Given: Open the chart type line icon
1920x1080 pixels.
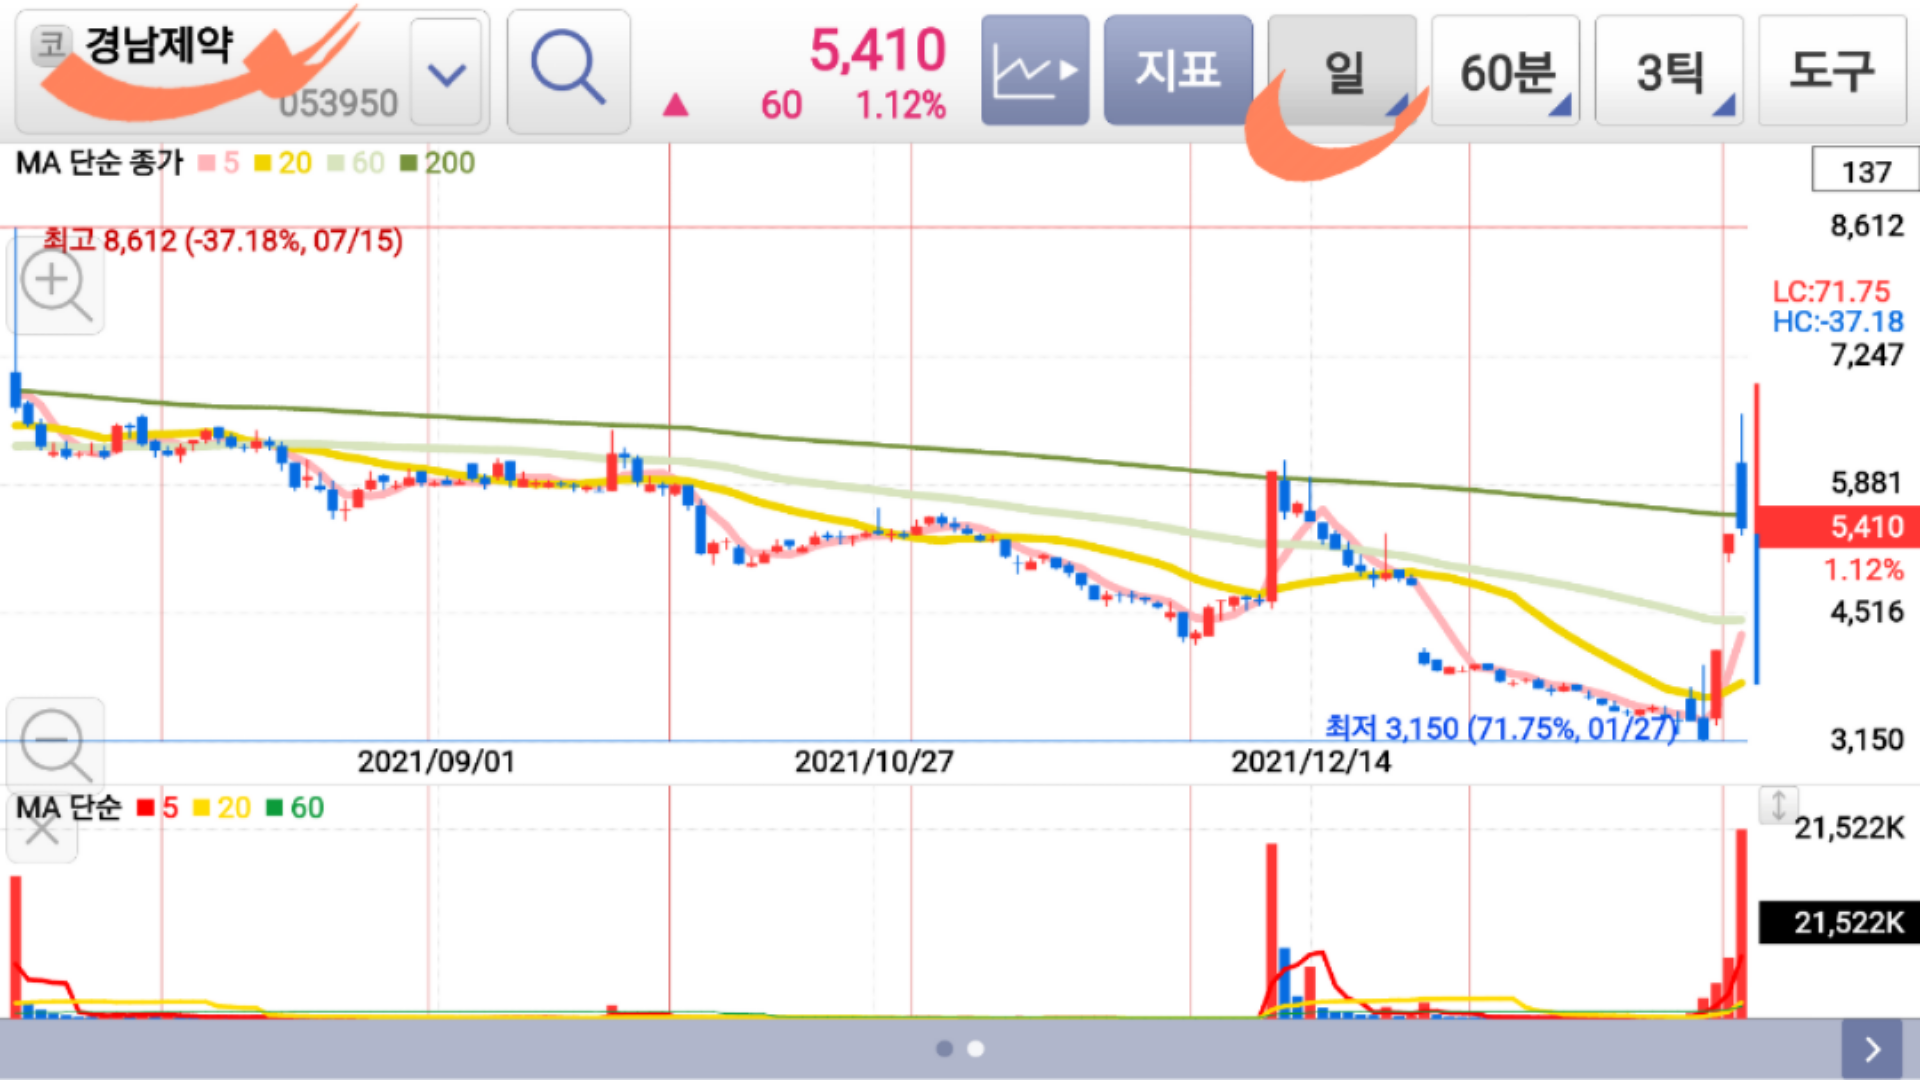Looking at the screenshot, I should (x=1035, y=70).
